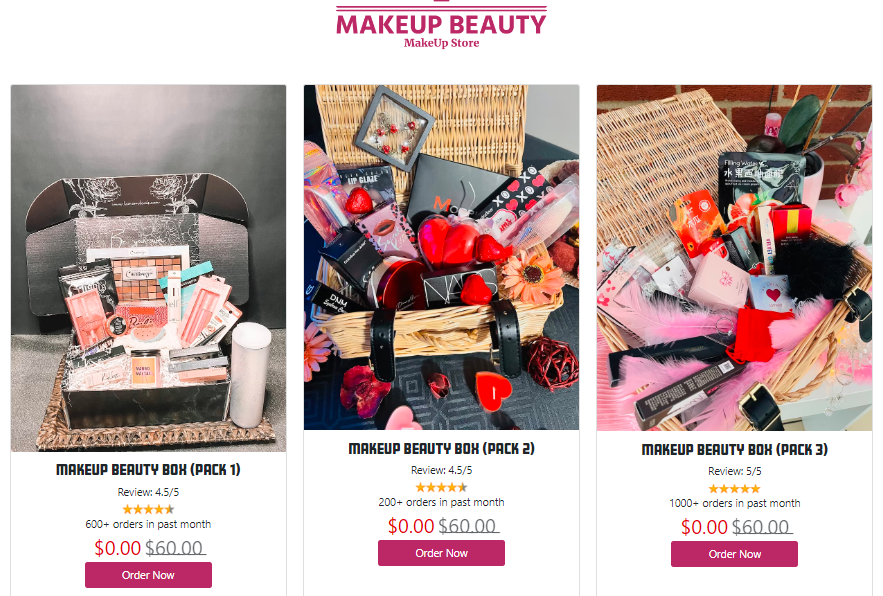The width and height of the screenshot is (883, 596).
Task: Click "1000+ orders in past month" text
Action: pyautogui.click(x=734, y=504)
